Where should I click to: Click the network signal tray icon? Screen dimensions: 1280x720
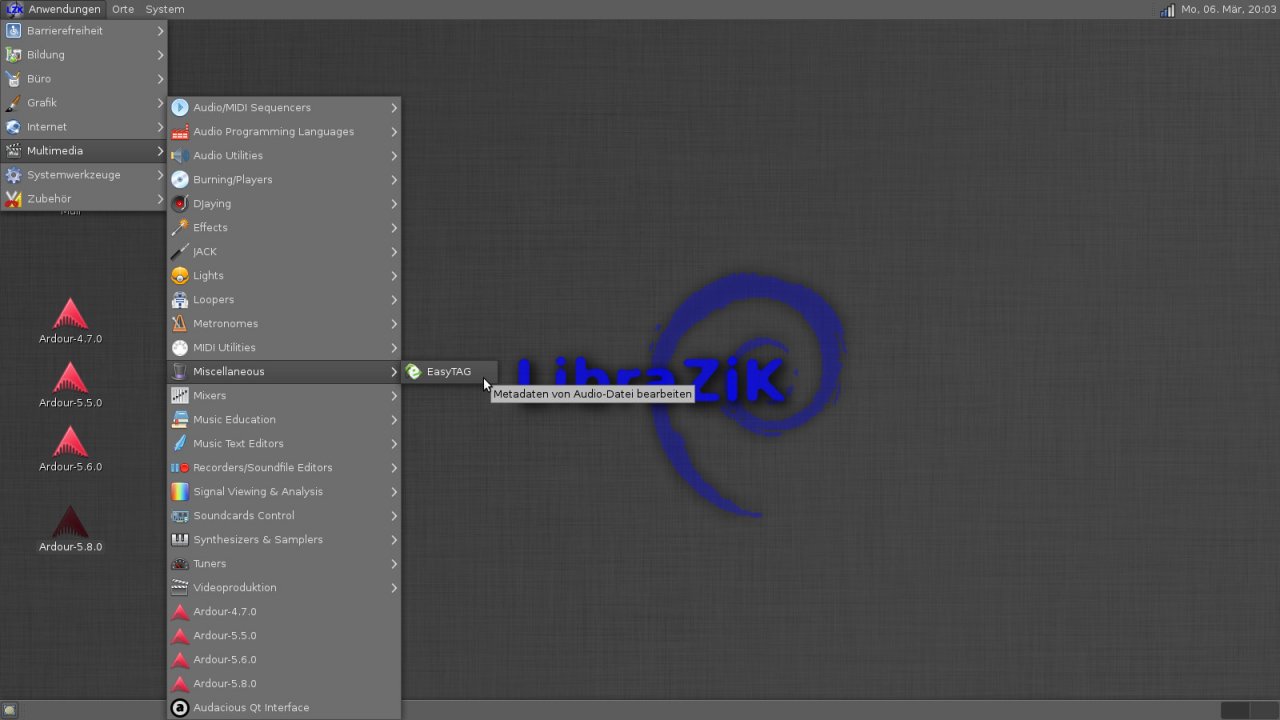[x=1167, y=10]
